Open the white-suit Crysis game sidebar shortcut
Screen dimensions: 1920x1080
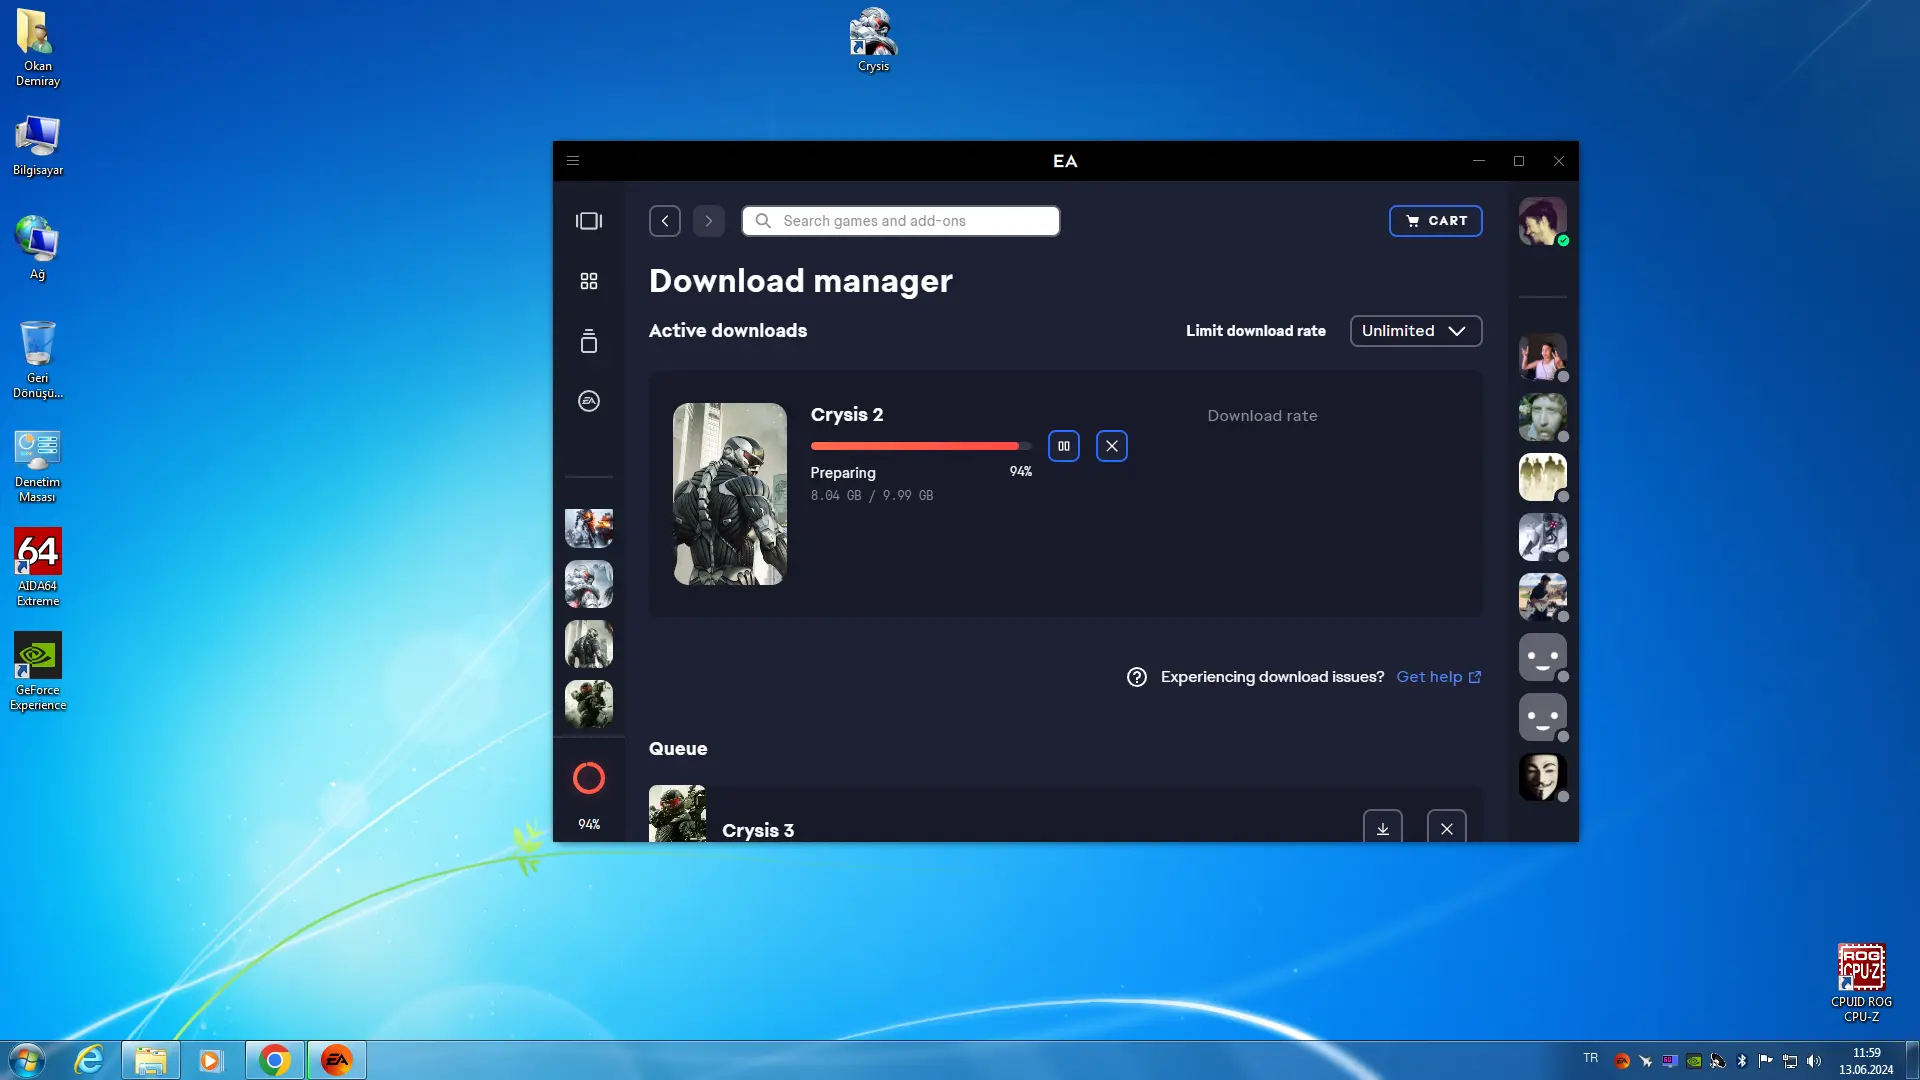pos(589,584)
